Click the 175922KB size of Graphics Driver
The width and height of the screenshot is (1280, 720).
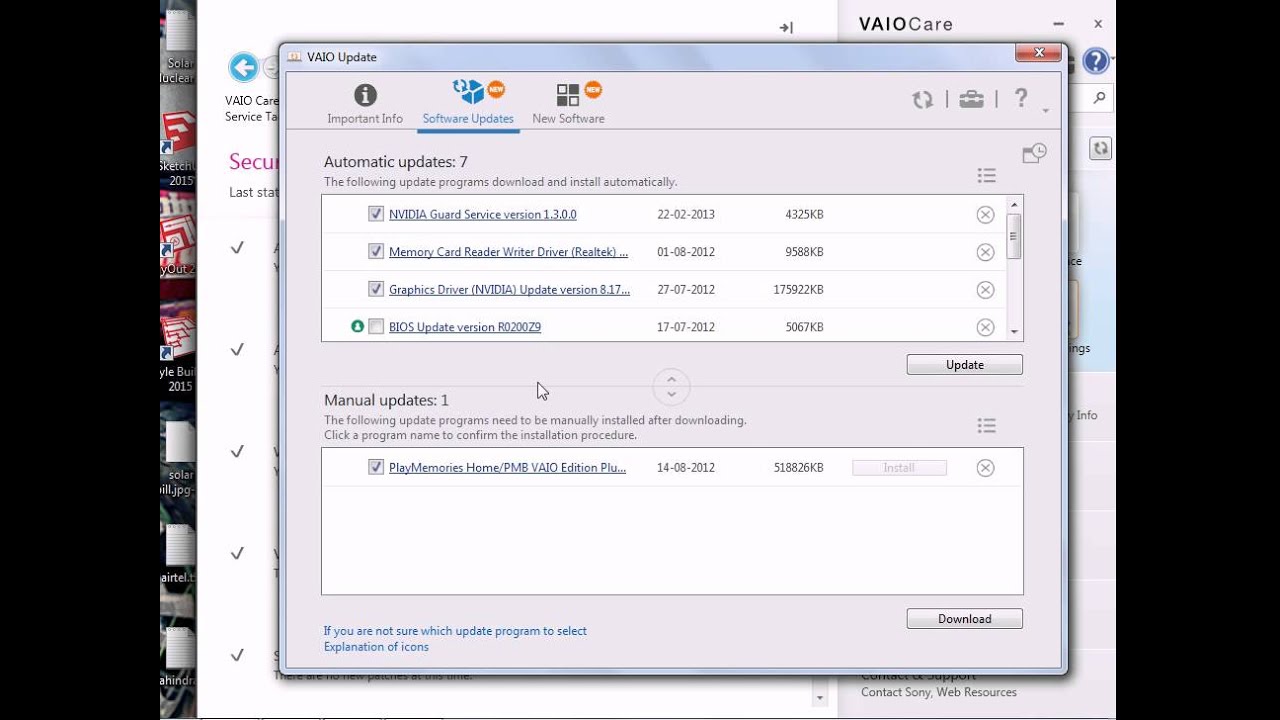click(x=798, y=290)
